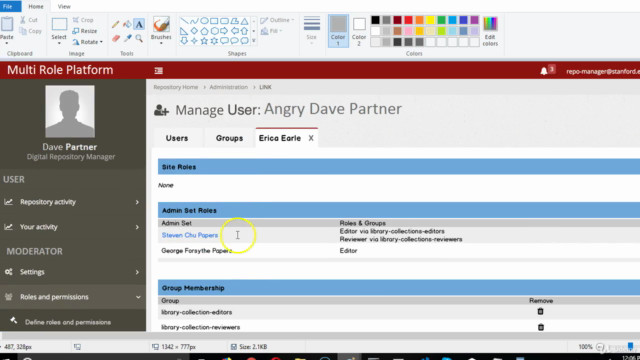The width and height of the screenshot is (640, 360).
Task: Pick the red color swatch
Action: click(408, 20)
